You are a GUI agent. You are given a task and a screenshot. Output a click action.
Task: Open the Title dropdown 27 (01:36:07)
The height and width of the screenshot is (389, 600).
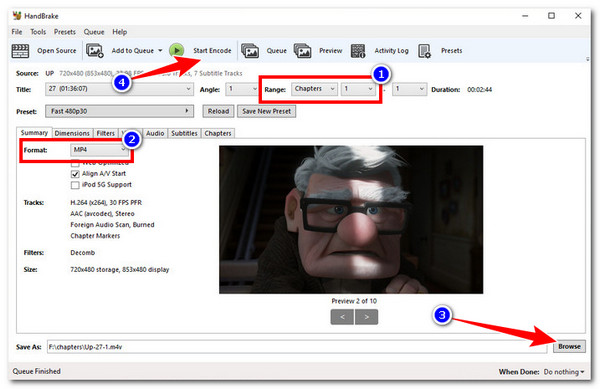click(x=119, y=89)
